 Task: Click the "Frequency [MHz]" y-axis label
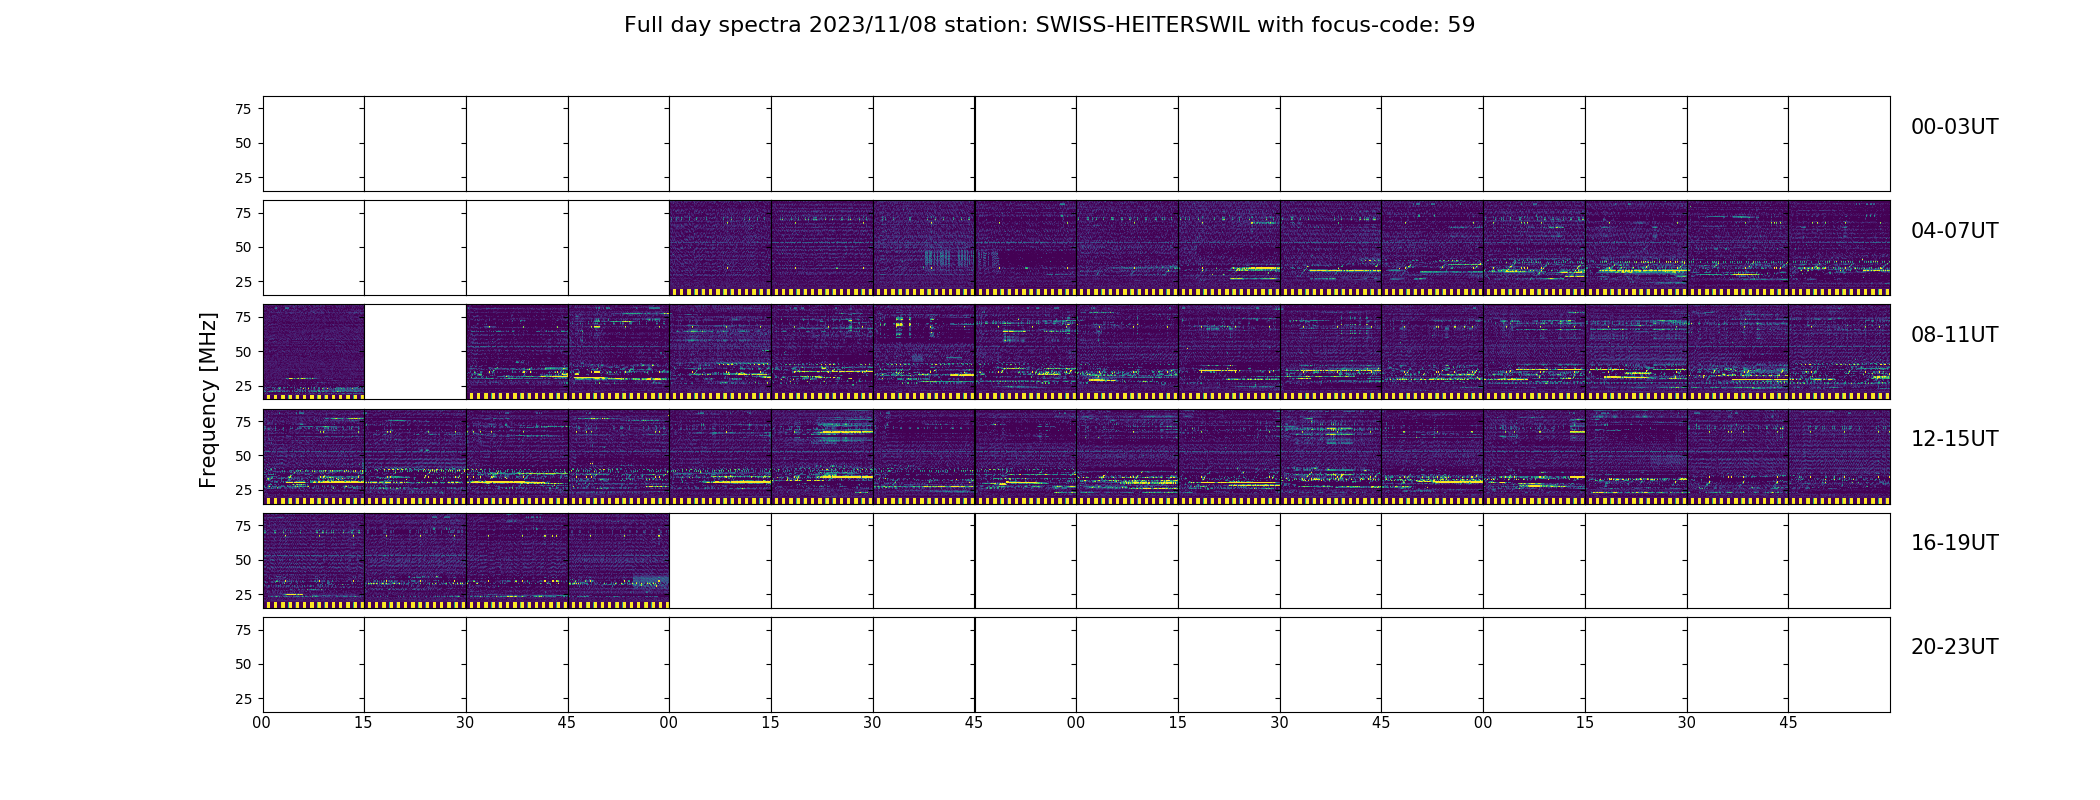[x=208, y=400]
